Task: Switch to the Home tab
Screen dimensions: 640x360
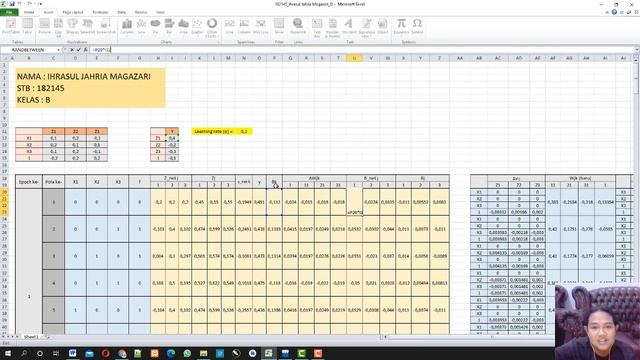Action: point(29,12)
